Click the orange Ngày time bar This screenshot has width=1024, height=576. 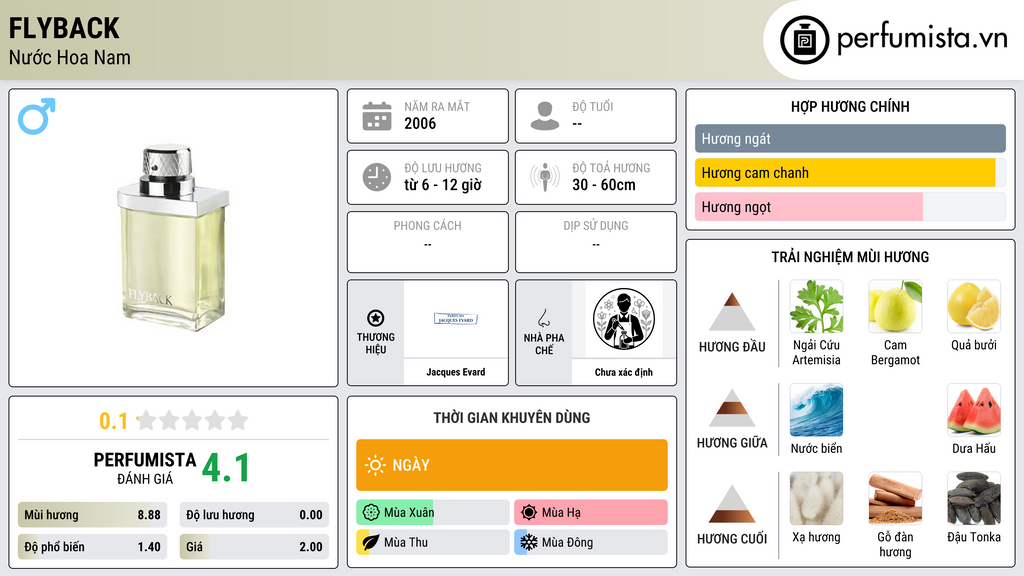tap(512, 465)
